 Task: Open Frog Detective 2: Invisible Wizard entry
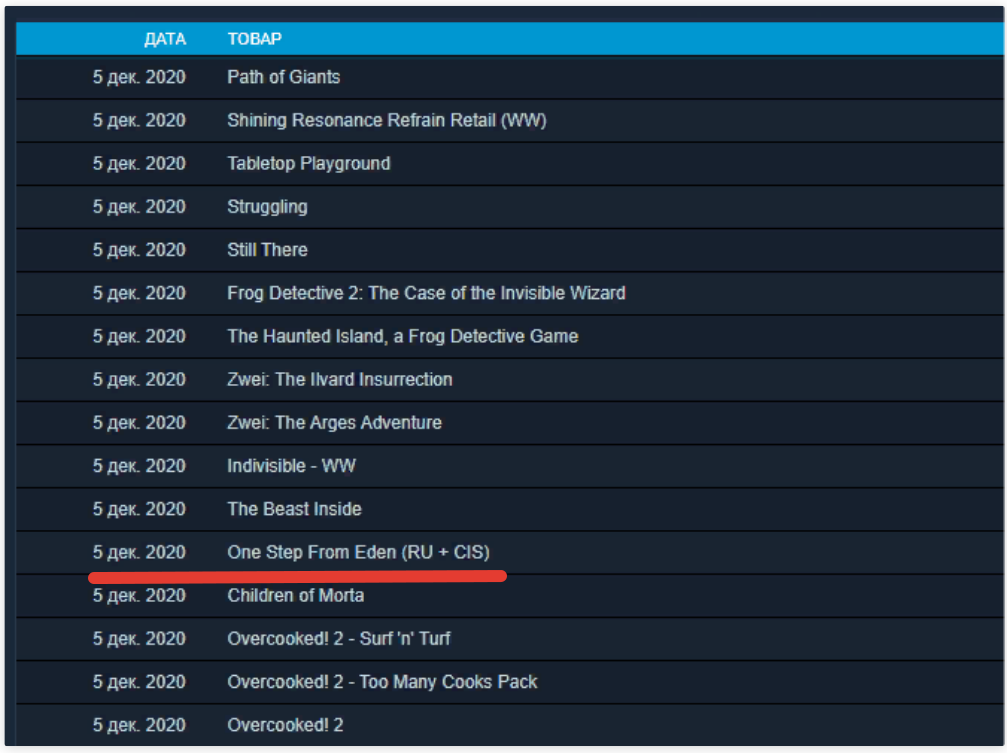click(426, 293)
